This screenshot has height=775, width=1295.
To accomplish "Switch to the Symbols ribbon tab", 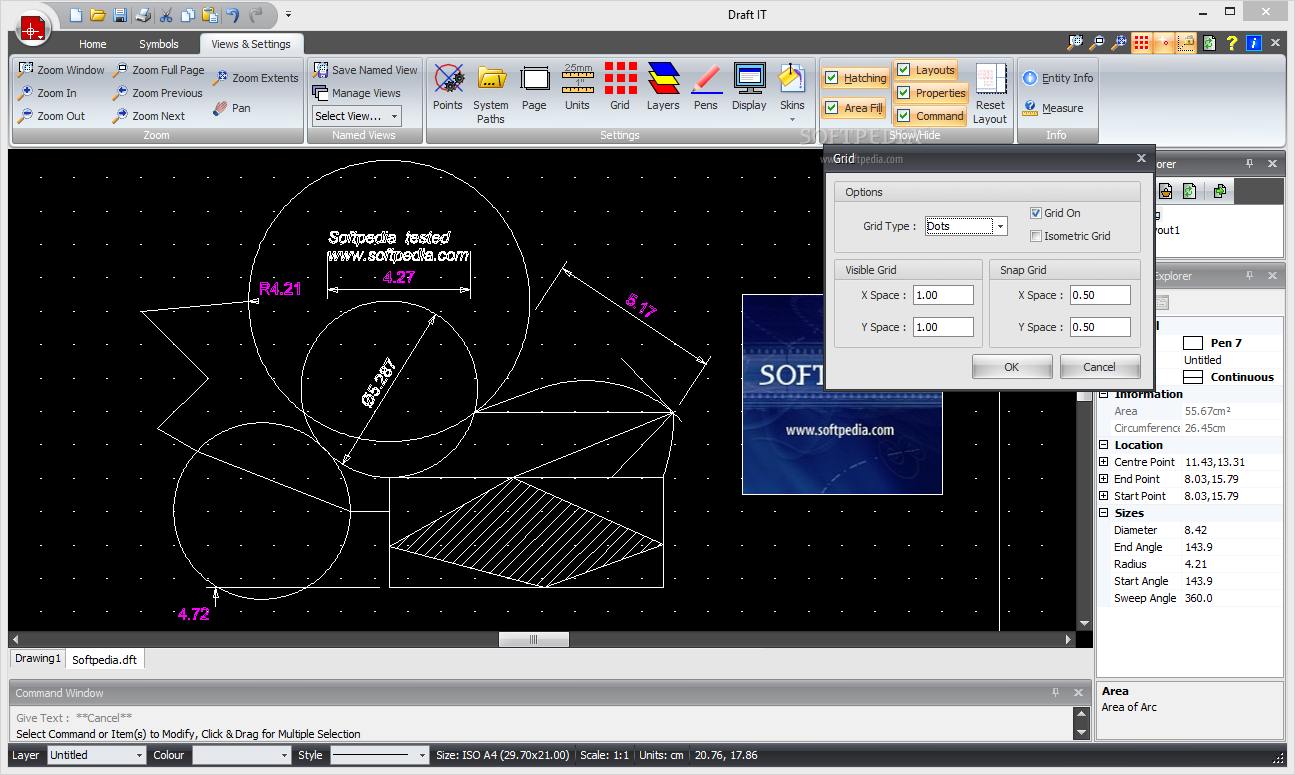I will [159, 44].
